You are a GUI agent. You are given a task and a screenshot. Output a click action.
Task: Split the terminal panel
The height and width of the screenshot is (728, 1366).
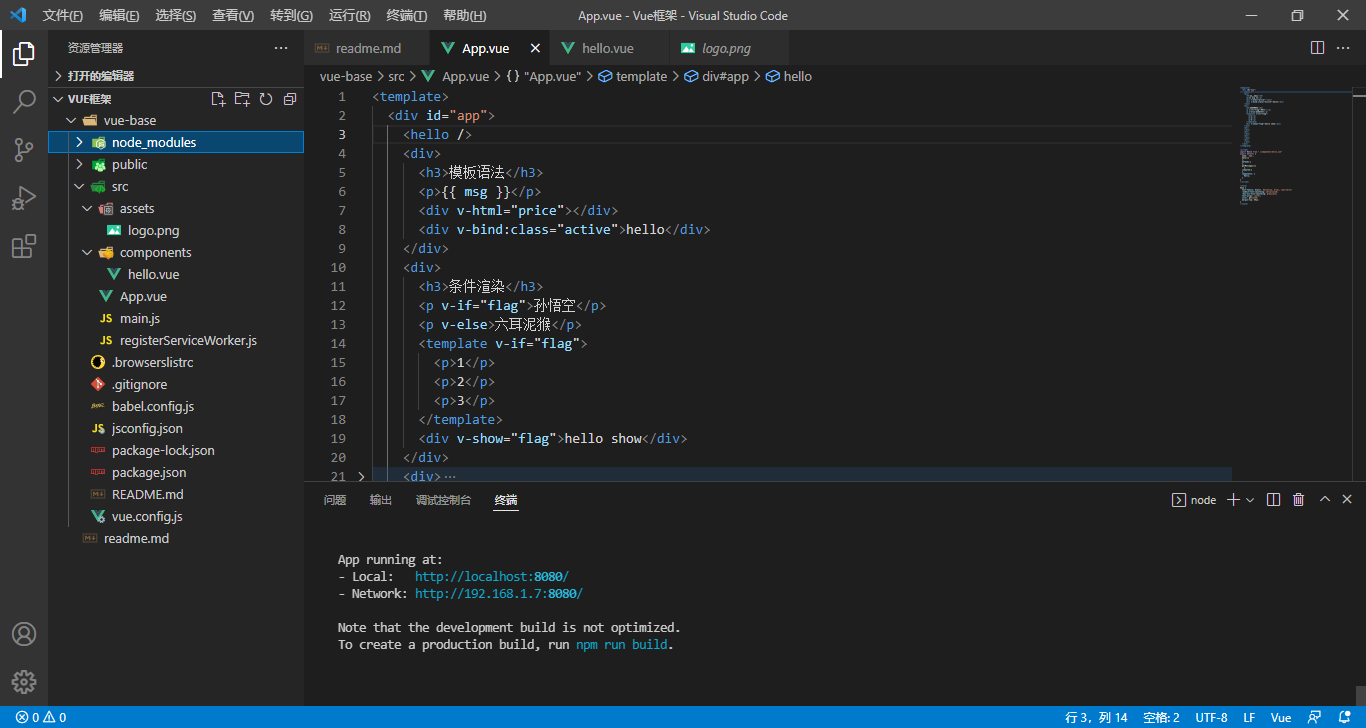click(1273, 499)
